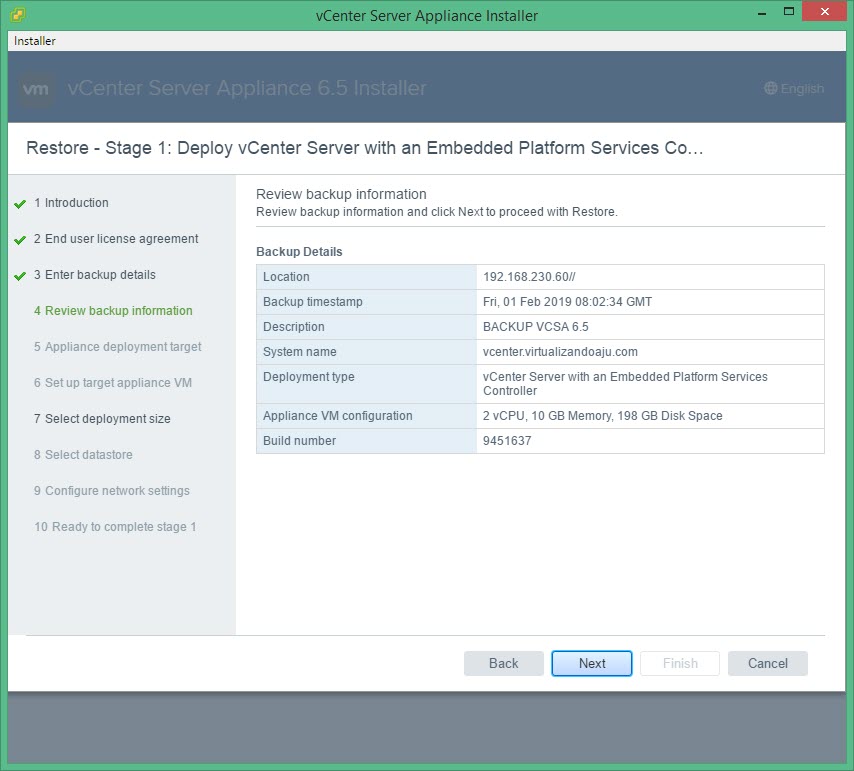854x771 pixels.
Task: Click the Next button
Action: click(592, 663)
